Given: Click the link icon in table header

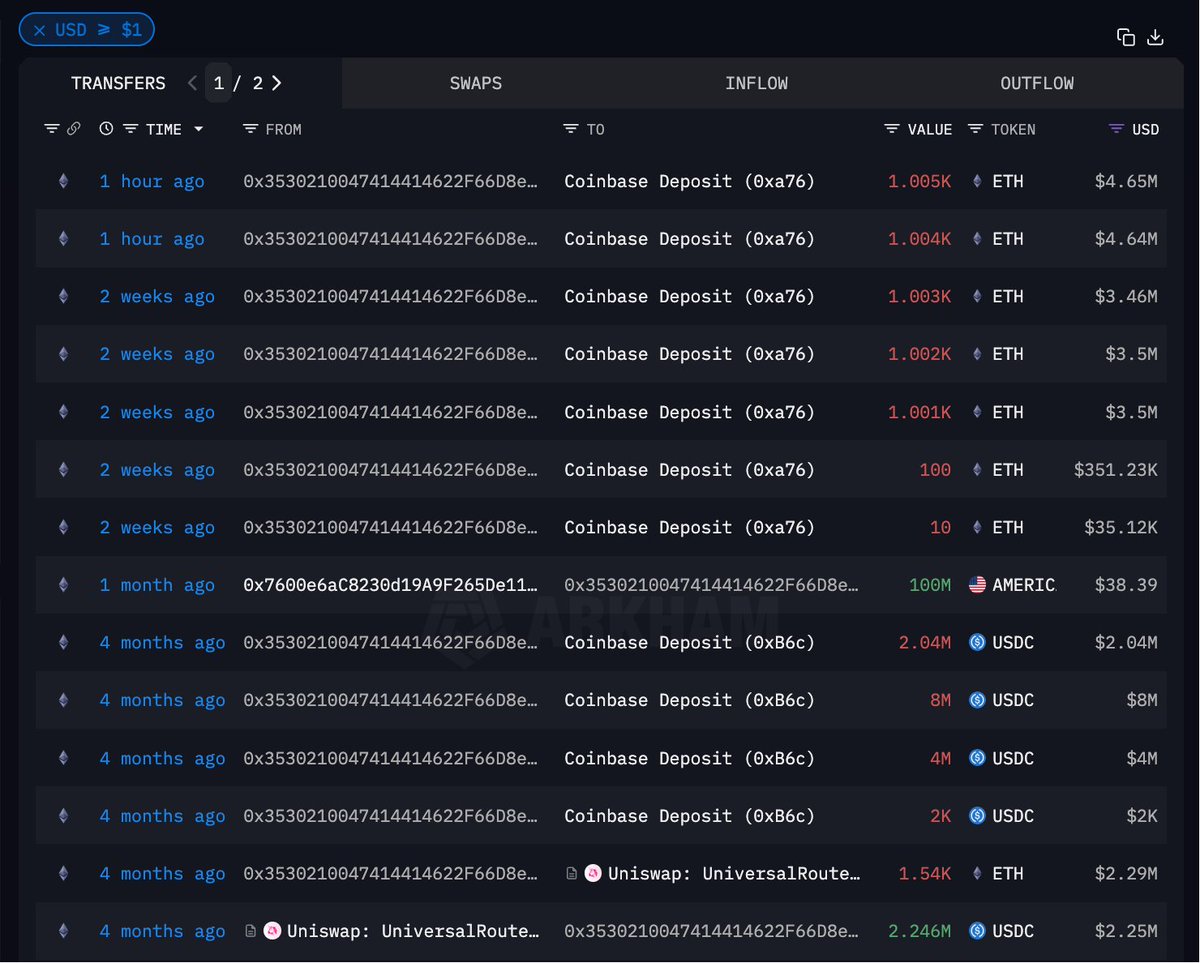Looking at the screenshot, I should click(x=73, y=129).
